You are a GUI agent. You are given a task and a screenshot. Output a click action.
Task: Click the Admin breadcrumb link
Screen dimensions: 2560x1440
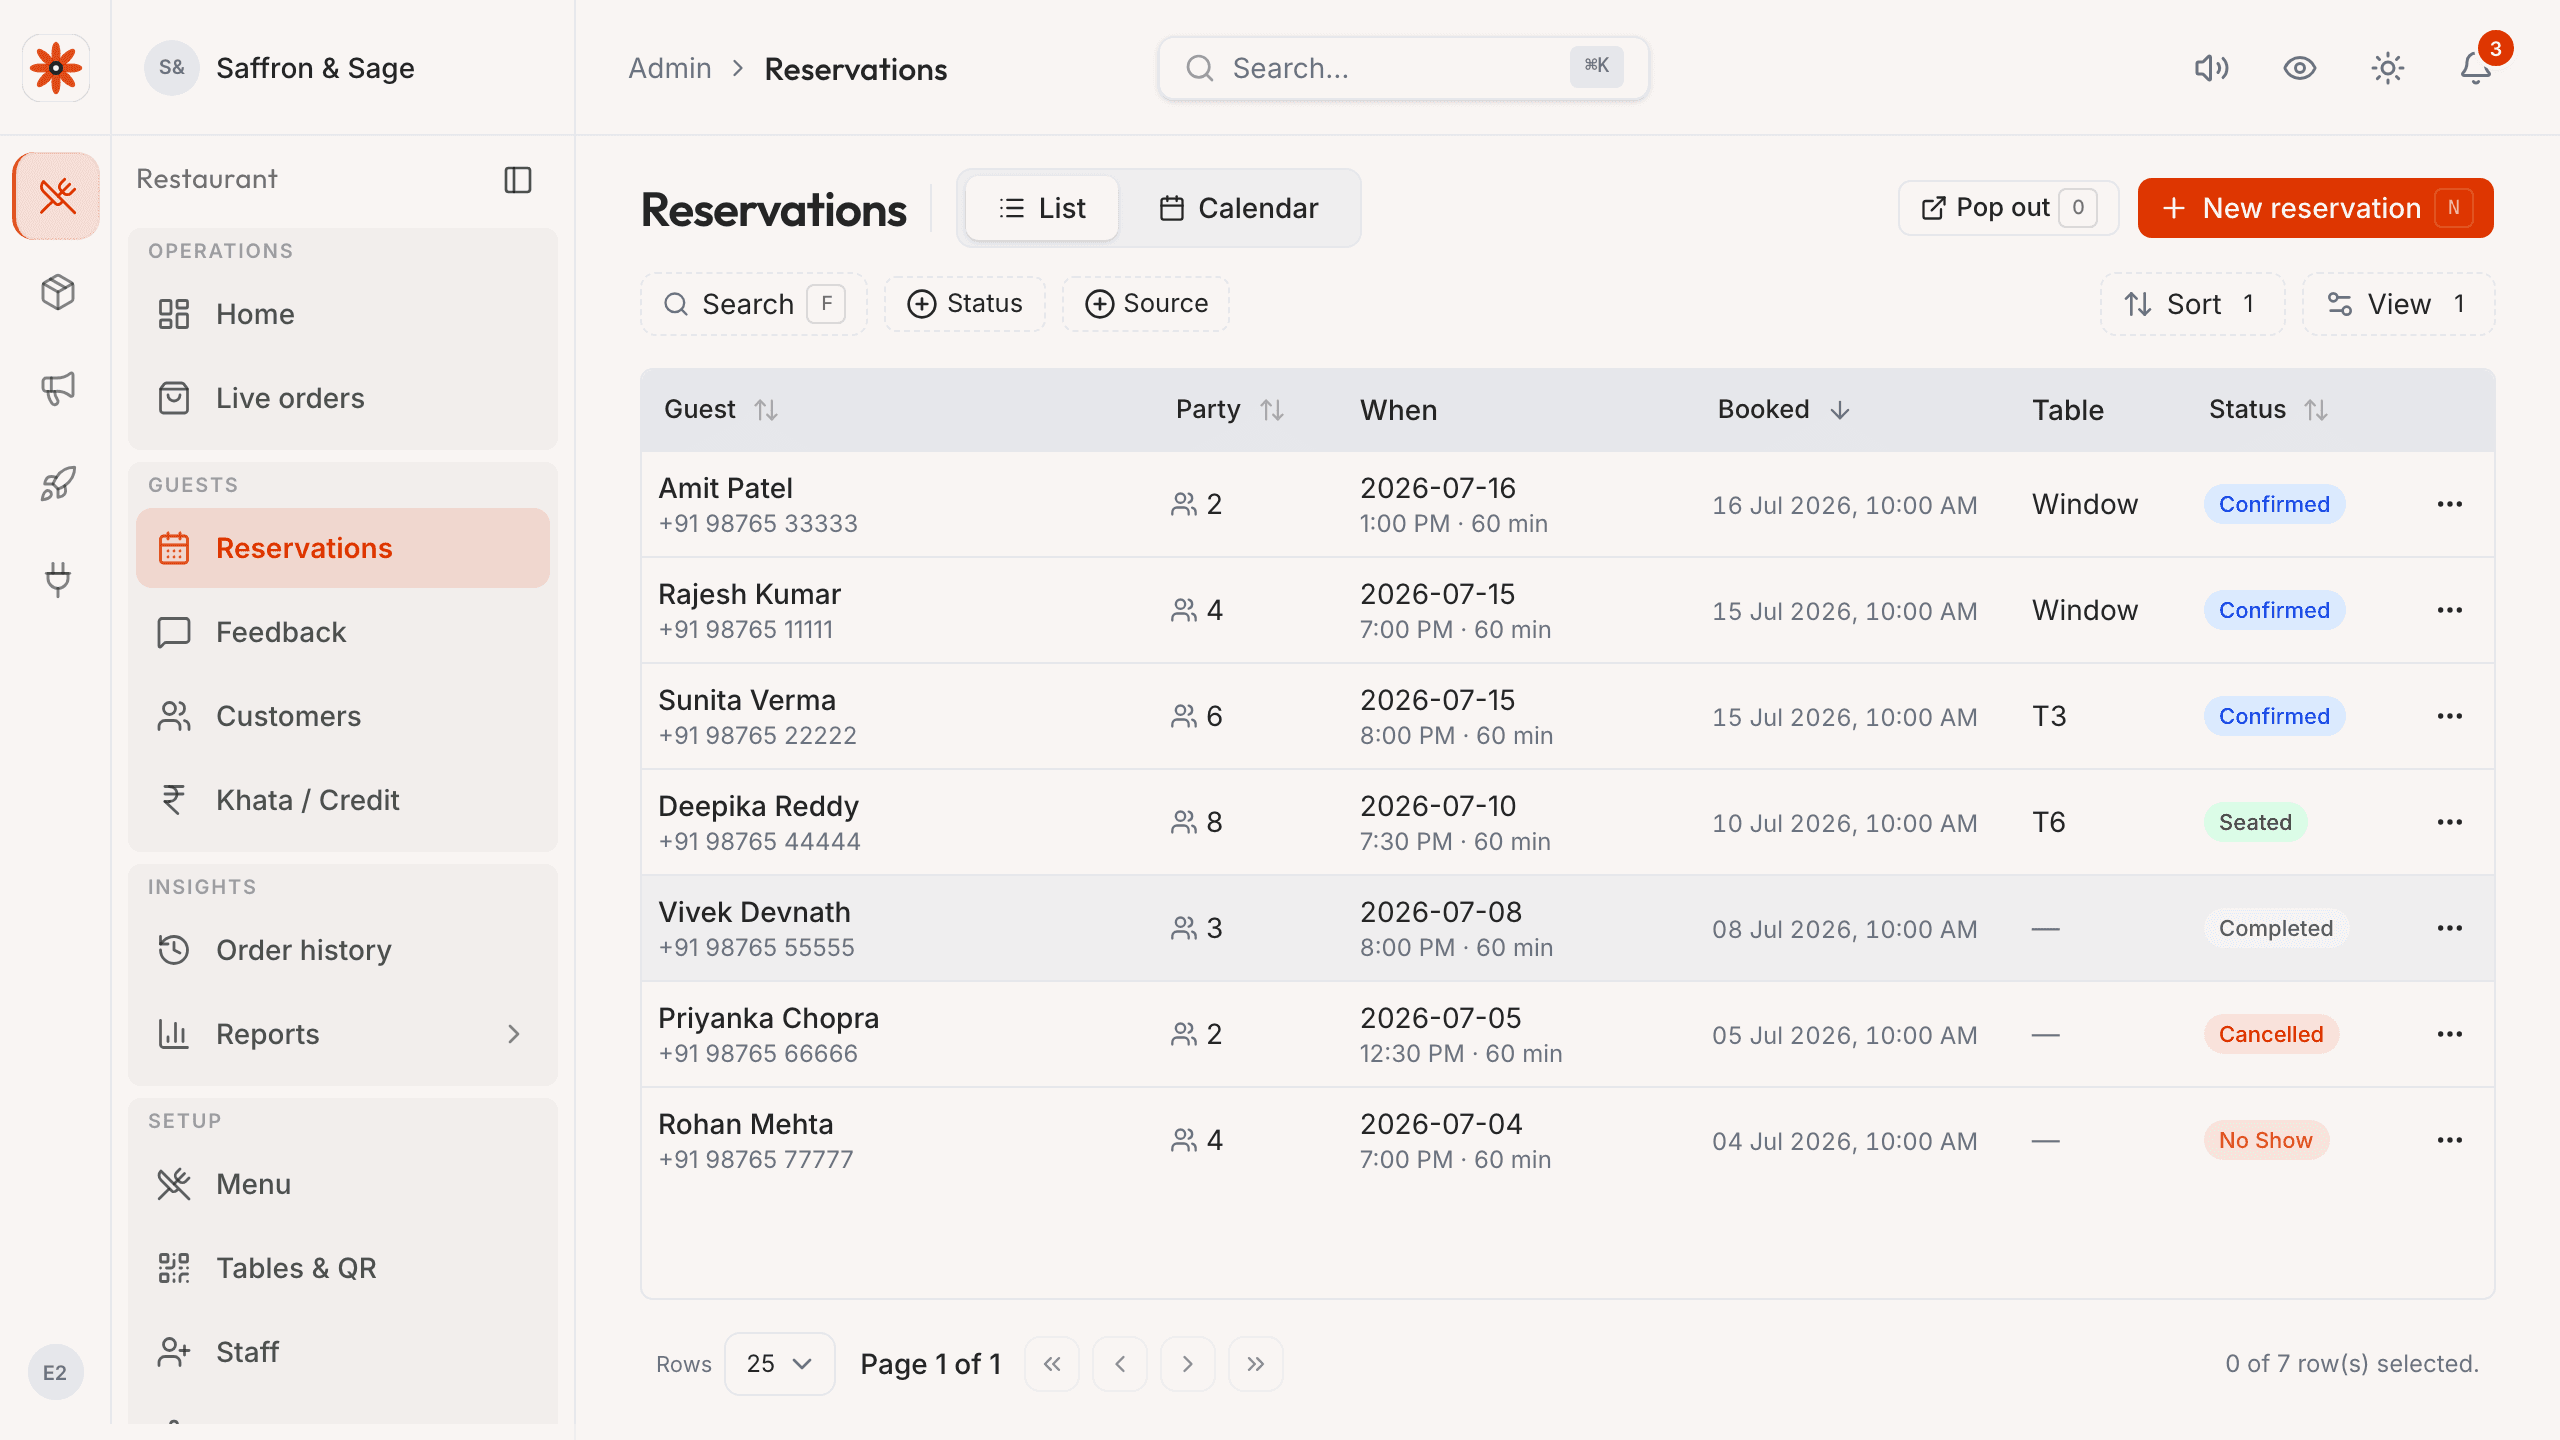tap(670, 68)
